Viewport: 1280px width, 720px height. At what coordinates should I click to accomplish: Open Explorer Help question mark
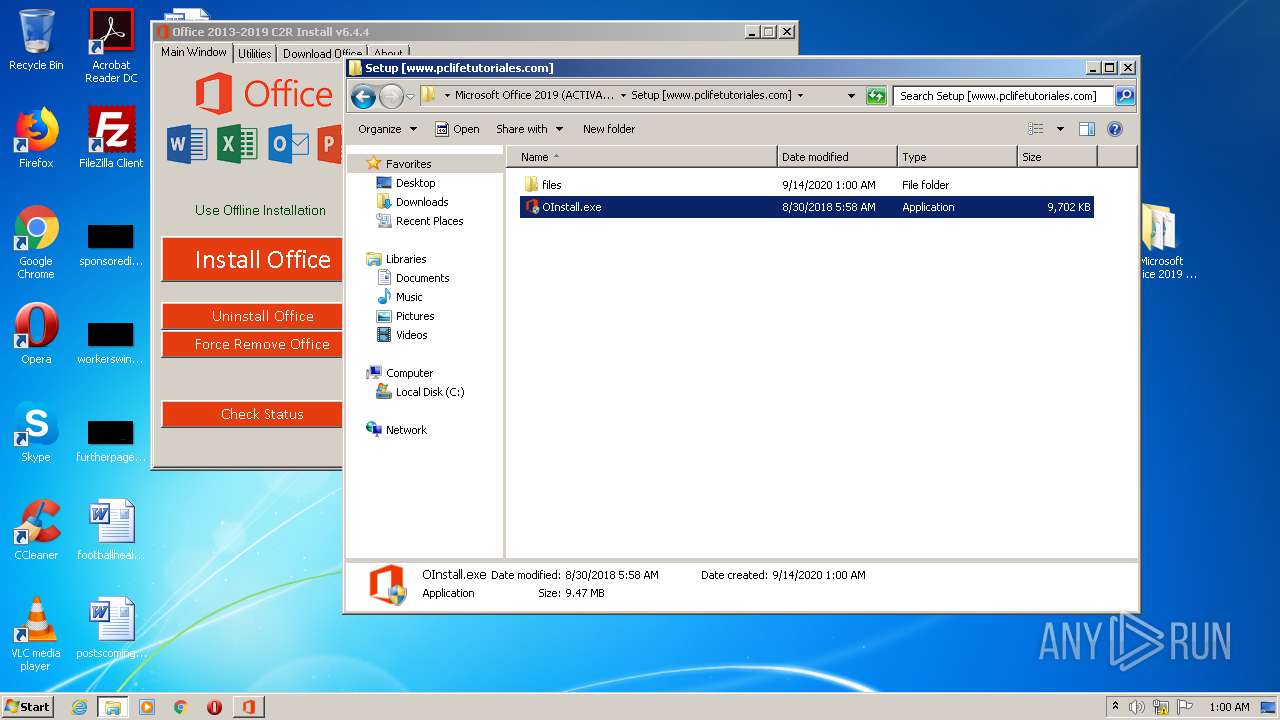1115,129
